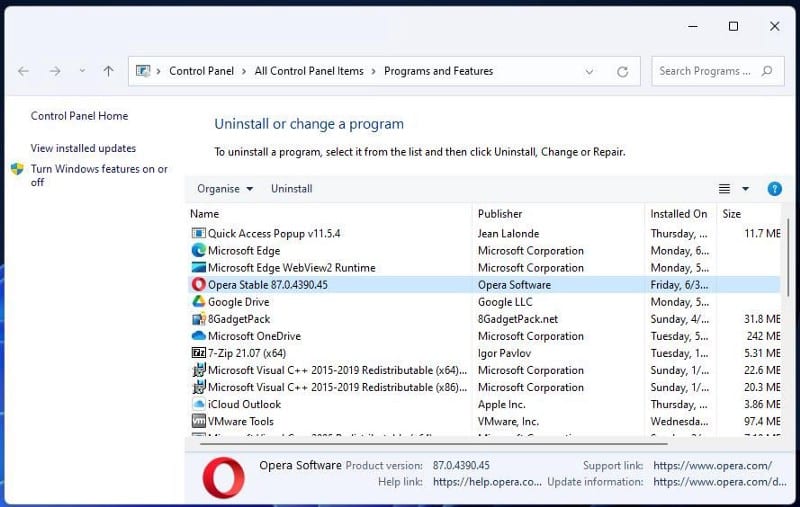Refresh the Programs and Features list

[622, 71]
